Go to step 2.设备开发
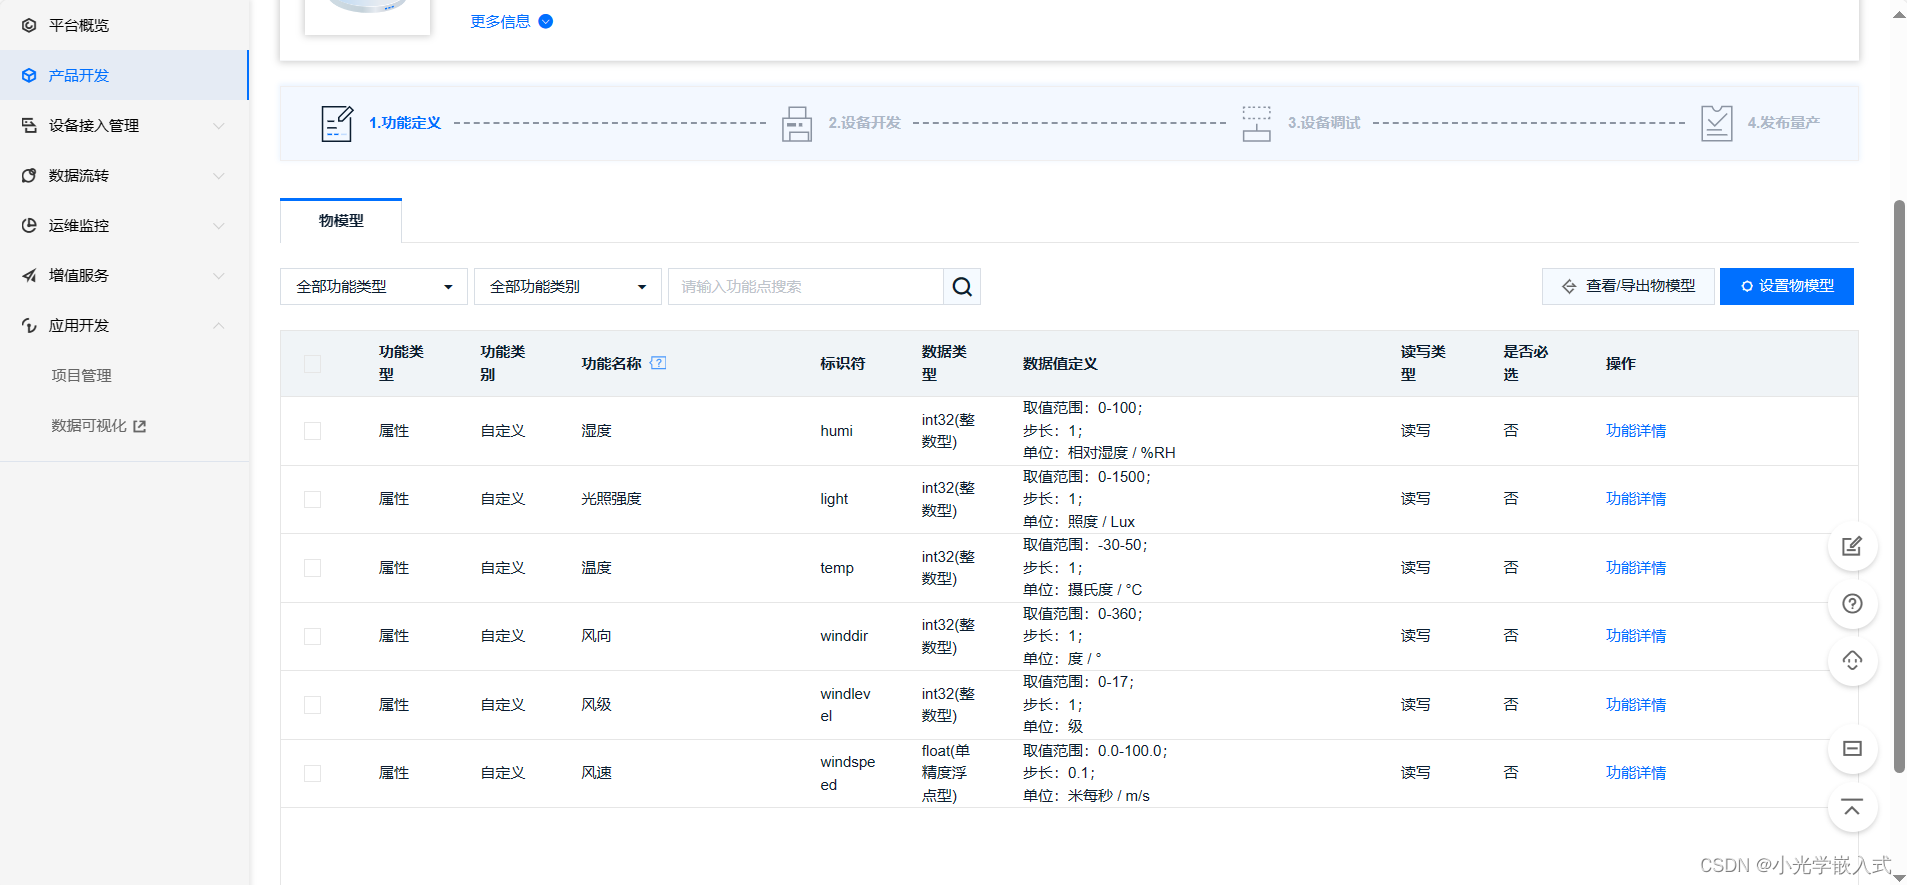The height and width of the screenshot is (885, 1907). point(864,123)
